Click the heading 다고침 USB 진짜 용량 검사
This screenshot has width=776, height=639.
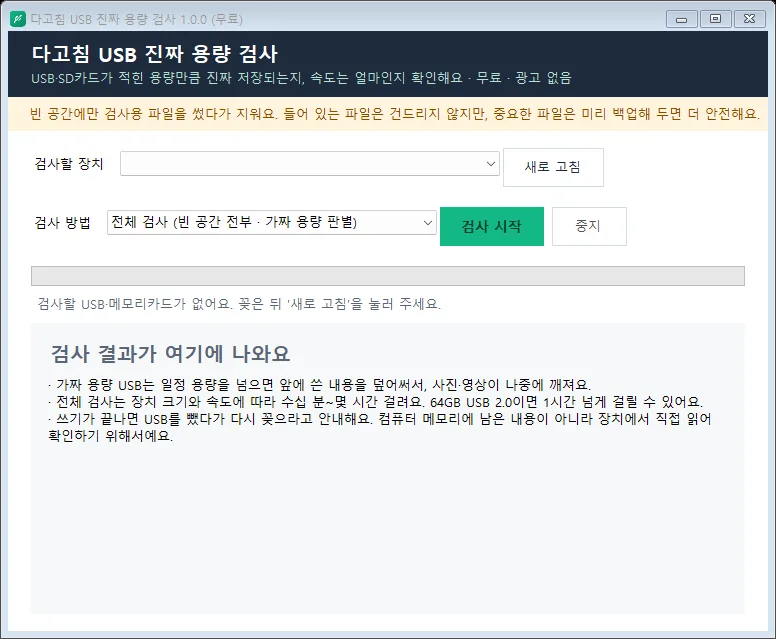pos(154,54)
